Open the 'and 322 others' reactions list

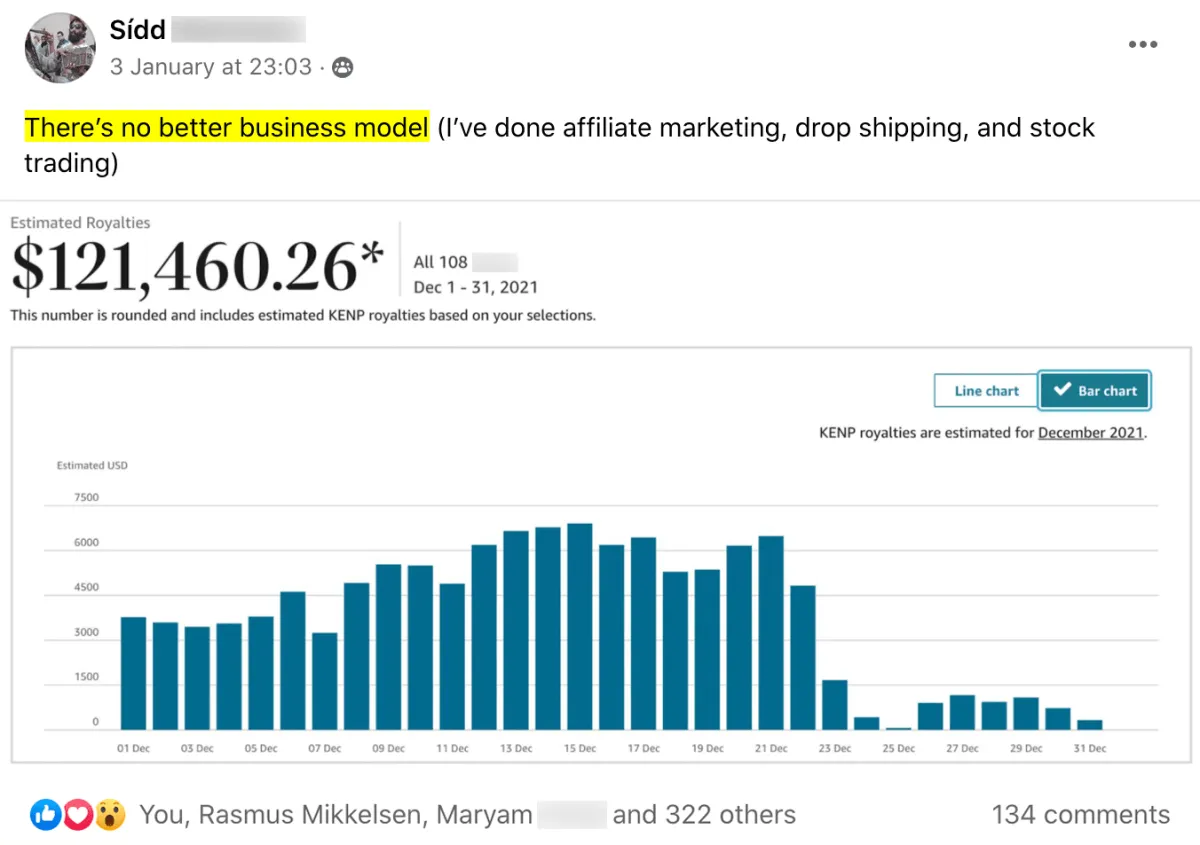(704, 815)
